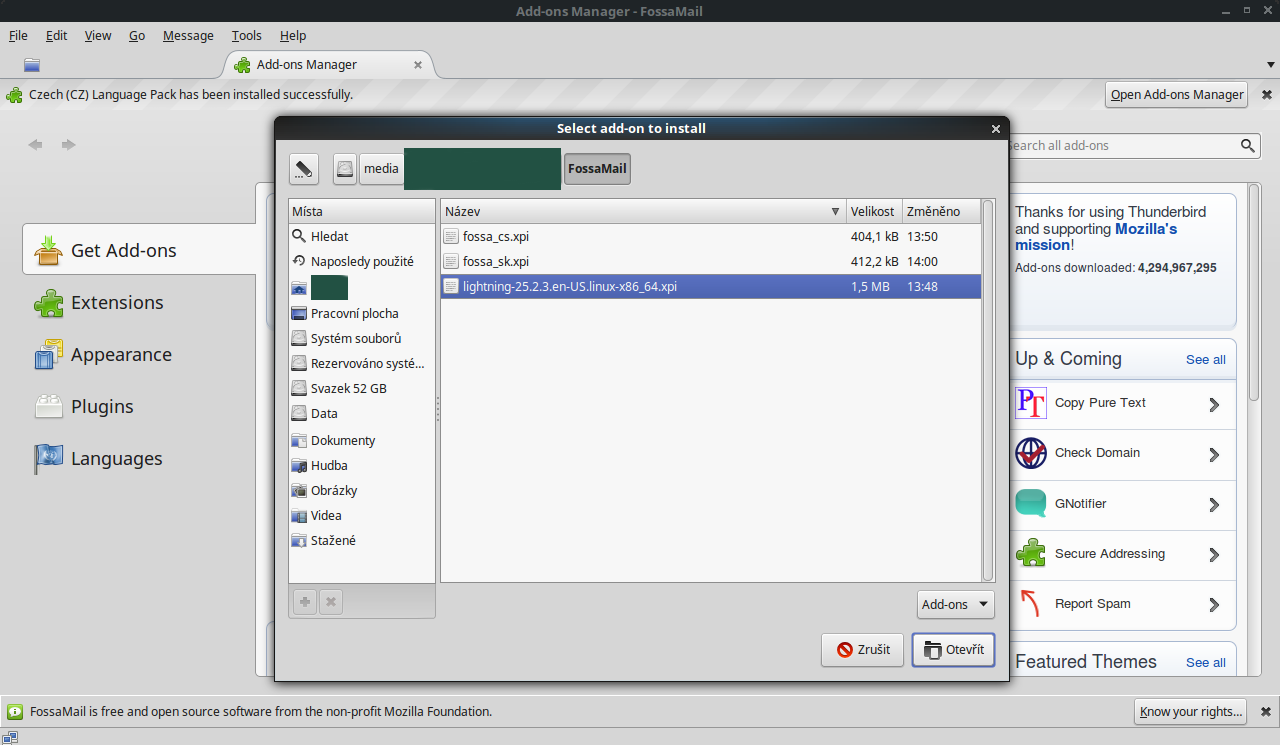
Task: Sort by Změněno column header
Action: click(940, 212)
